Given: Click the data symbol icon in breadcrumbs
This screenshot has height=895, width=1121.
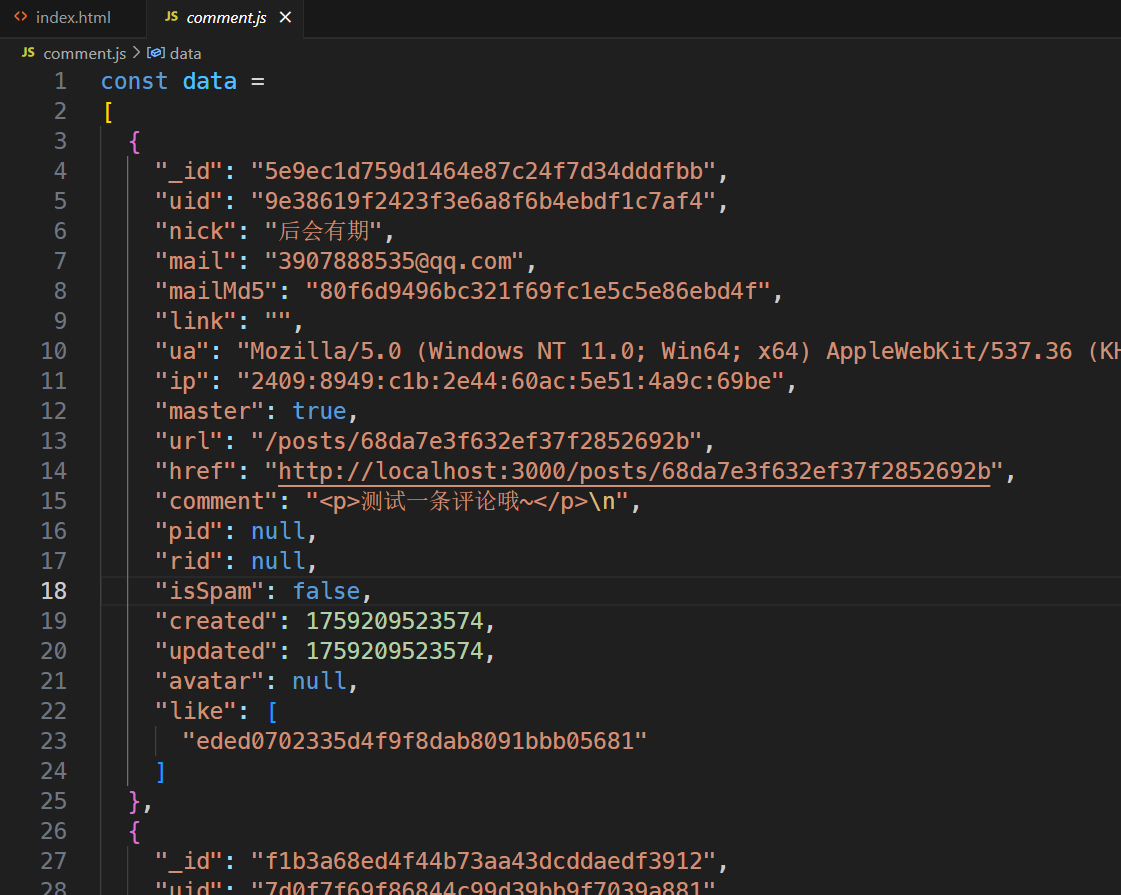Looking at the screenshot, I should point(156,53).
